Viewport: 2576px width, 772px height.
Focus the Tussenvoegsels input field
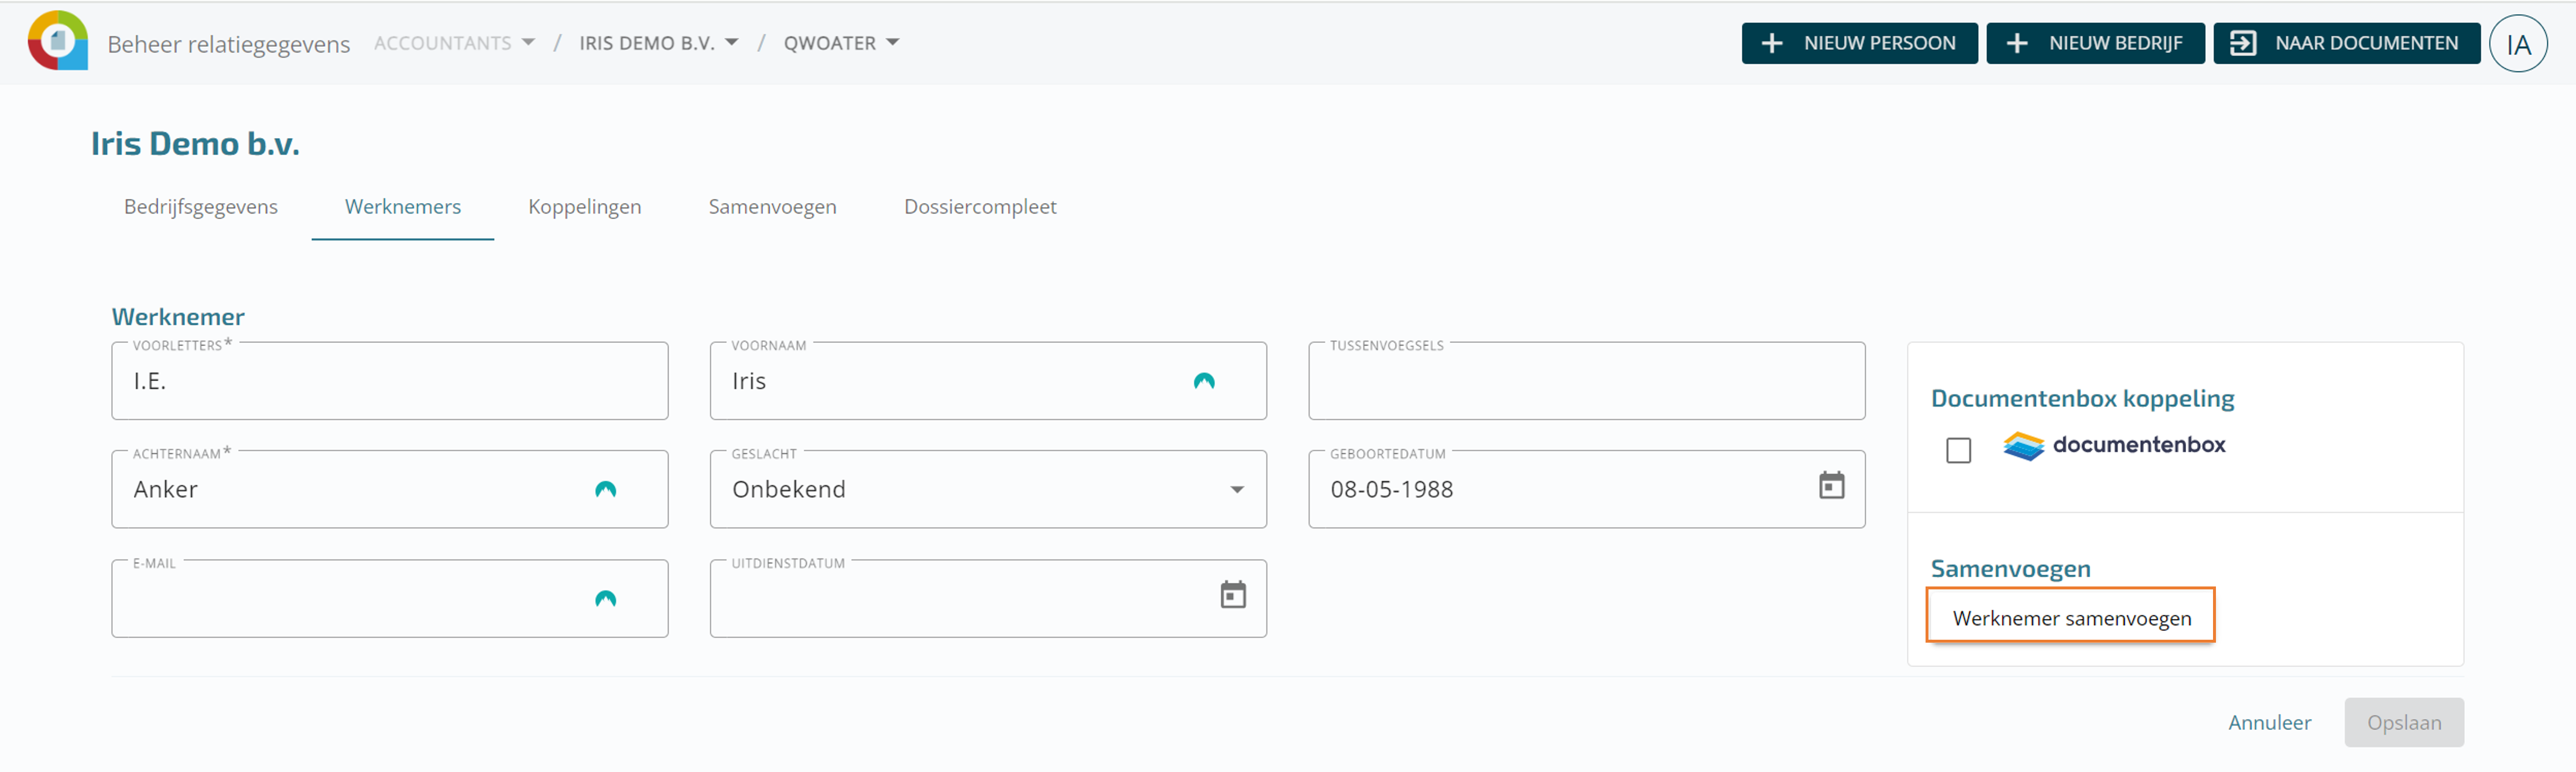1586,381
